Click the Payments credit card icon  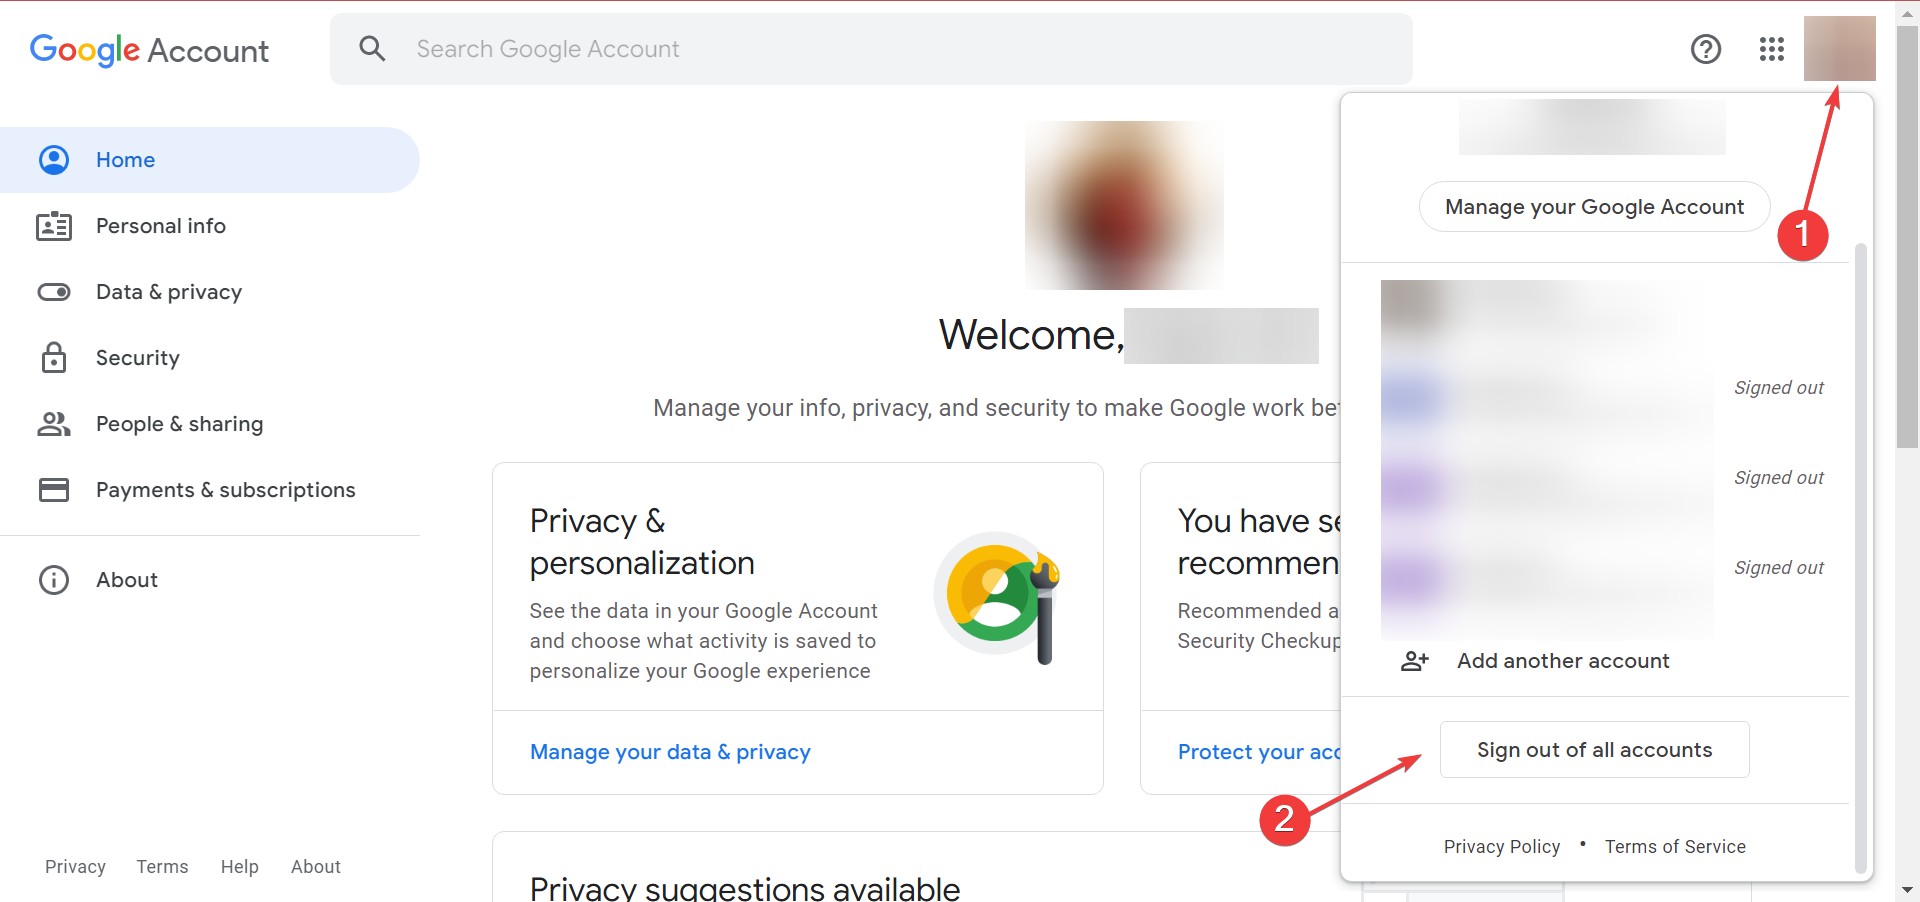click(x=54, y=490)
